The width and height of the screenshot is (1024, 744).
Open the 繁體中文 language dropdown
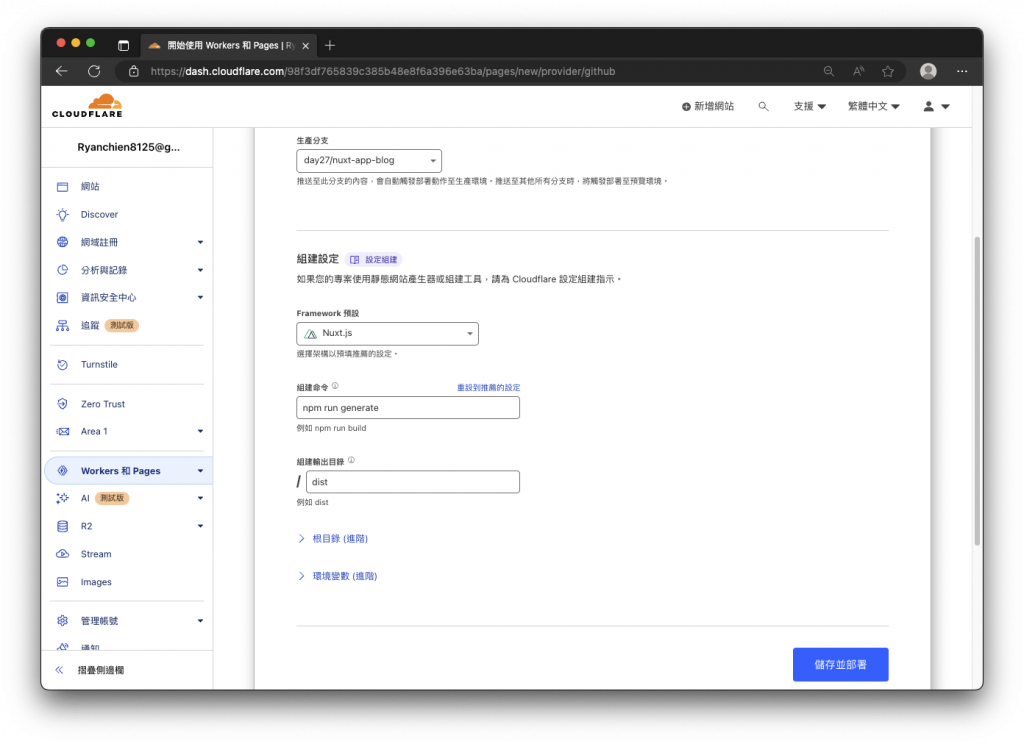[x=873, y=106]
